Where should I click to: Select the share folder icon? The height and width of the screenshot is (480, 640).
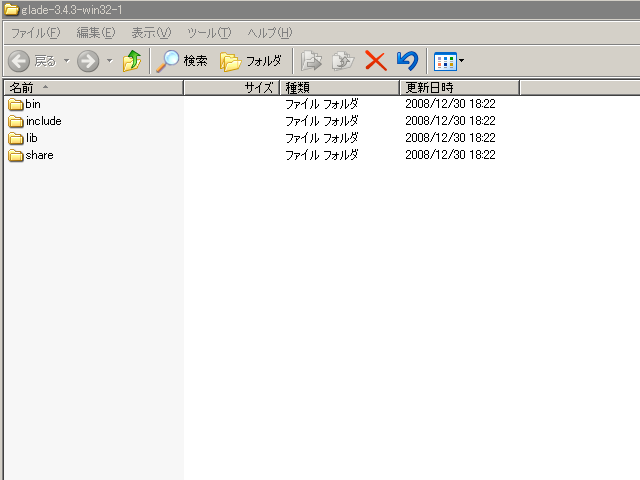click(16, 156)
